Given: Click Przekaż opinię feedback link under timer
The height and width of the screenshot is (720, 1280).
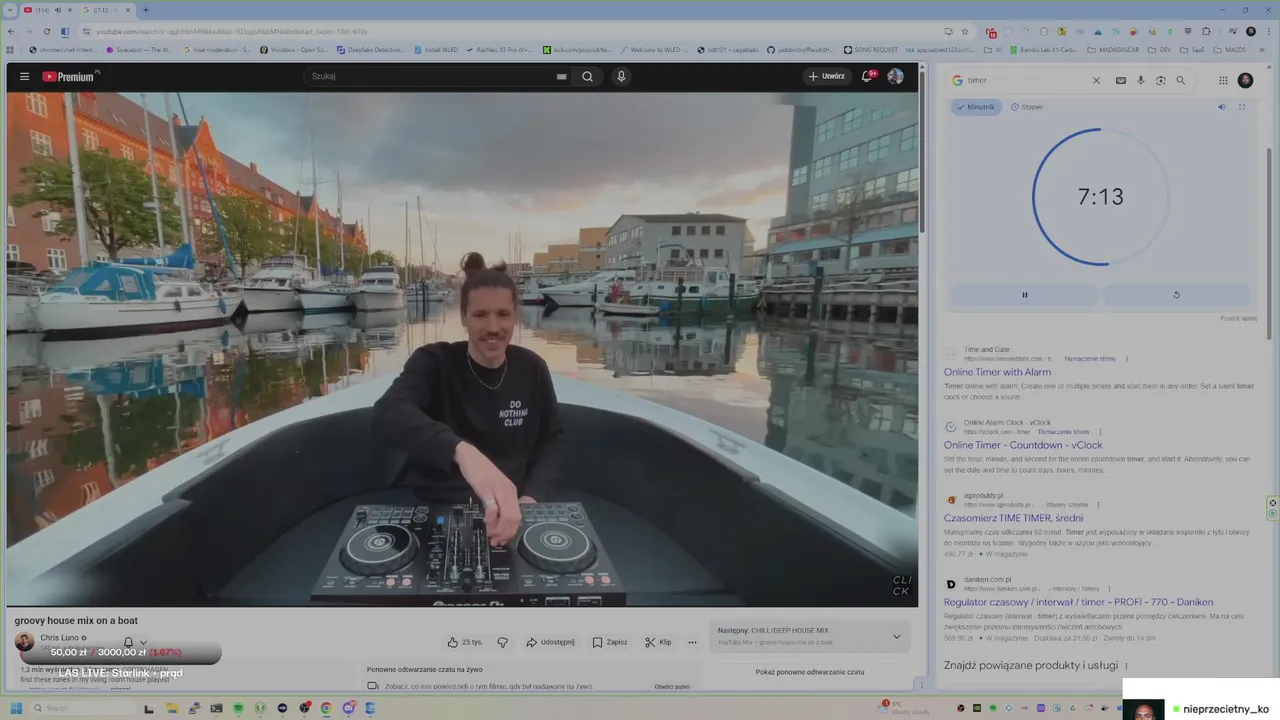Looking at the screenshot, I should tap(1239, 318).
